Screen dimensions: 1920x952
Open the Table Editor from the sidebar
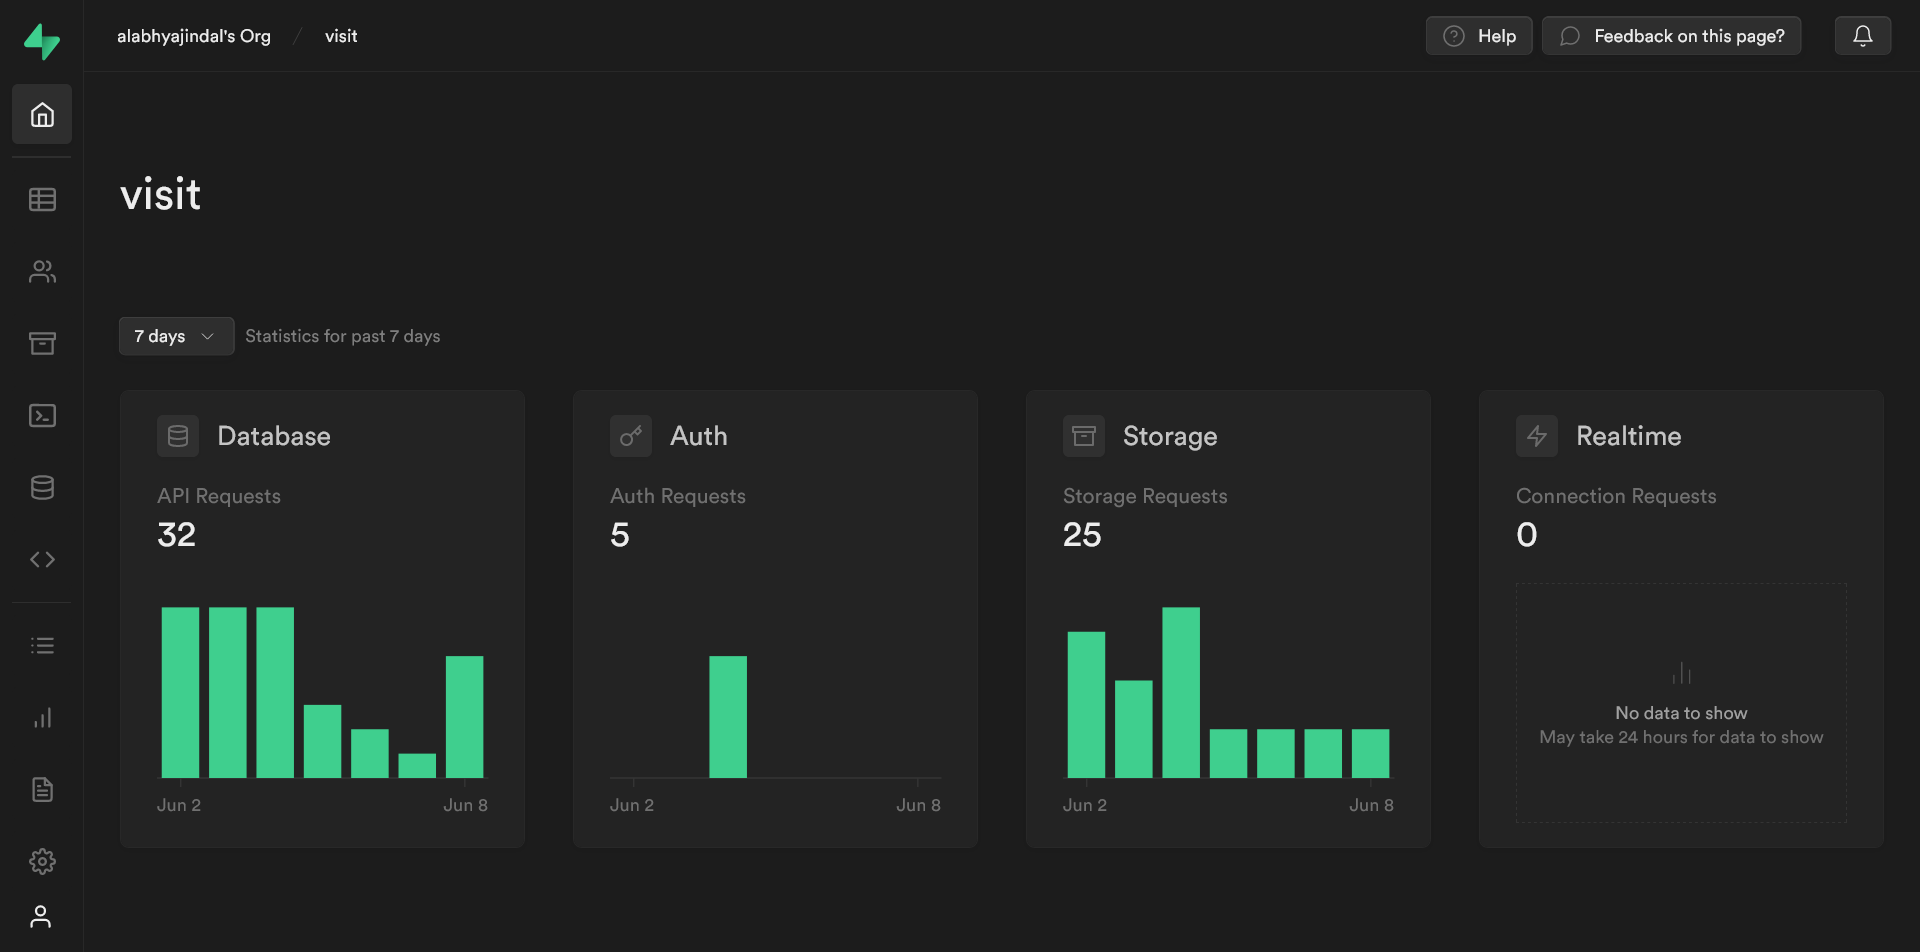pos(42,199)
